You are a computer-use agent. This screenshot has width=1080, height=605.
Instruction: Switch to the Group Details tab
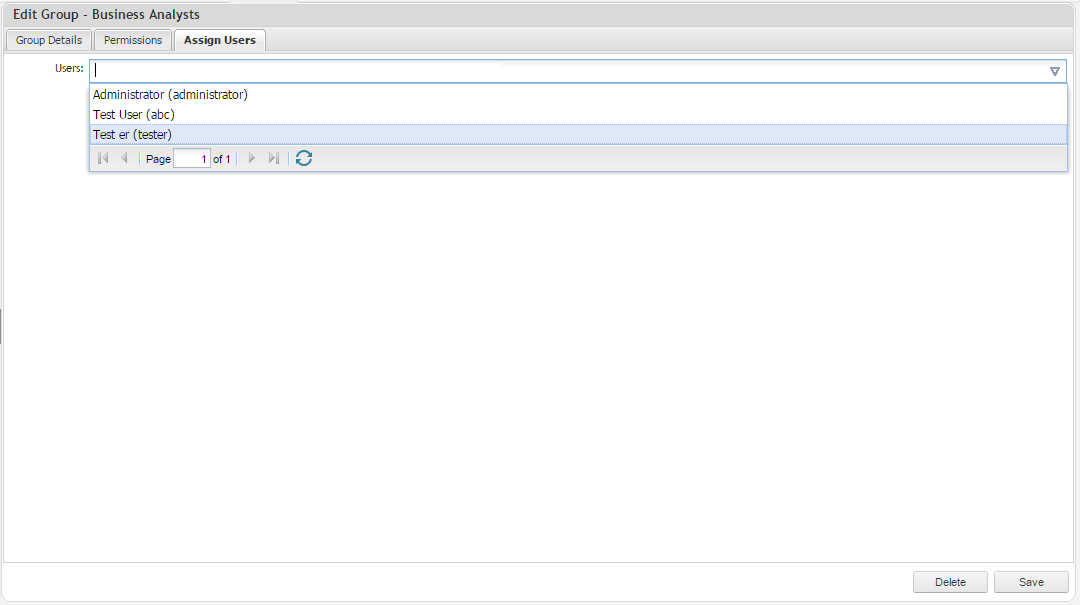pyautogui.click(x=49, y=40)
